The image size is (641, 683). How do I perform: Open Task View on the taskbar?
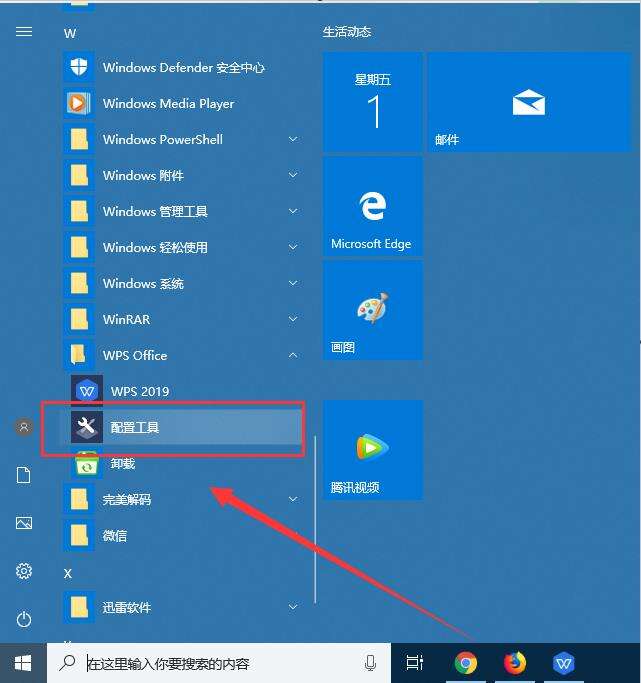pos(414,663)
